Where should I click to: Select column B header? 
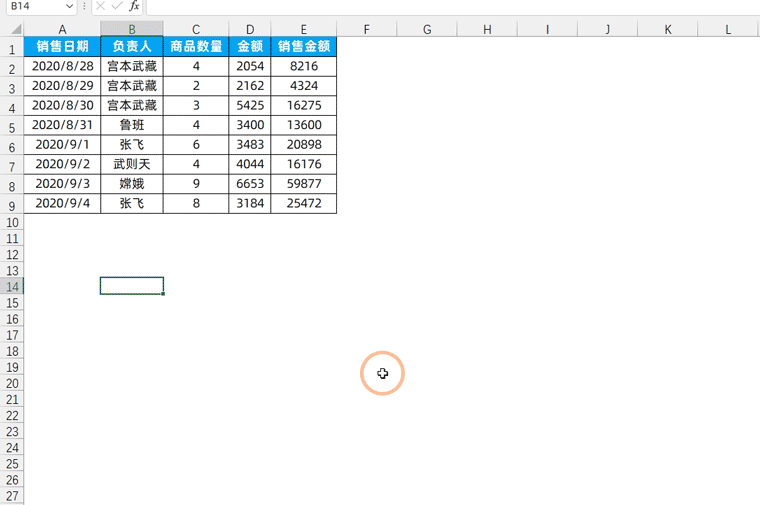(x=131, y=29)
